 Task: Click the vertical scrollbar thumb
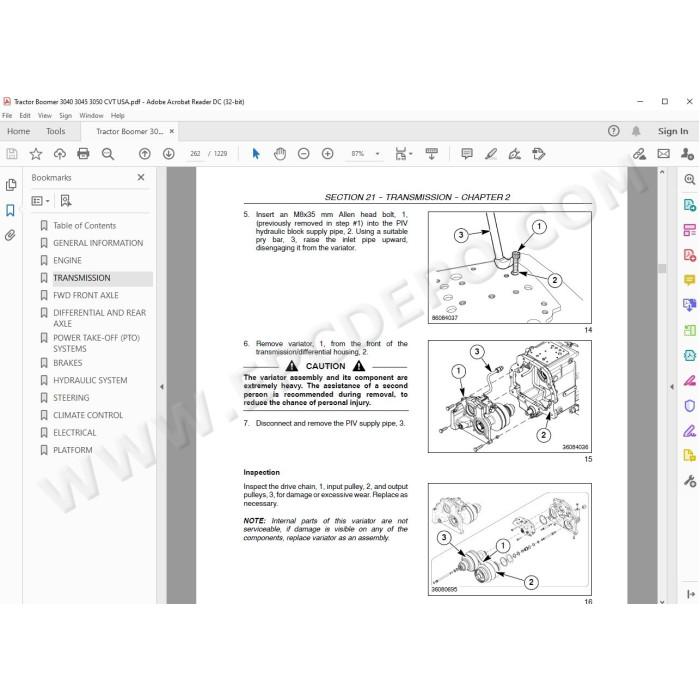(x=662, y=268)
